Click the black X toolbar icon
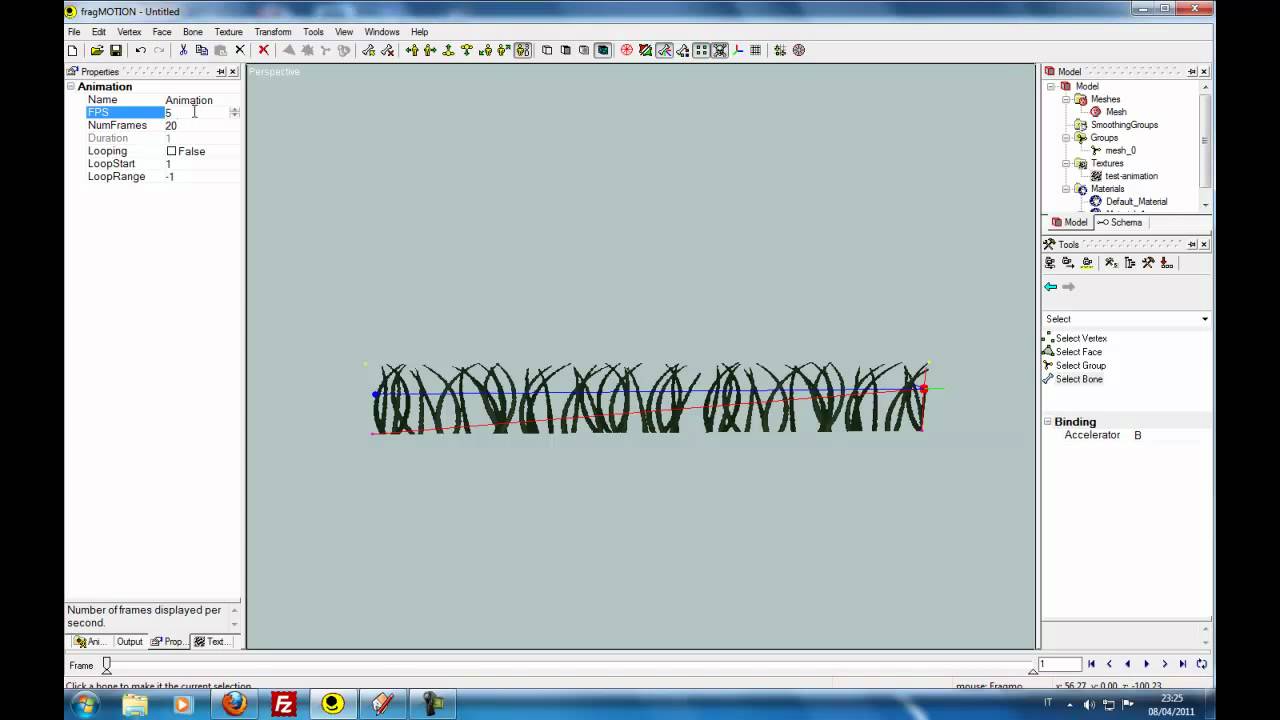Screen dimensions: 1280x720 pos(240,50)
